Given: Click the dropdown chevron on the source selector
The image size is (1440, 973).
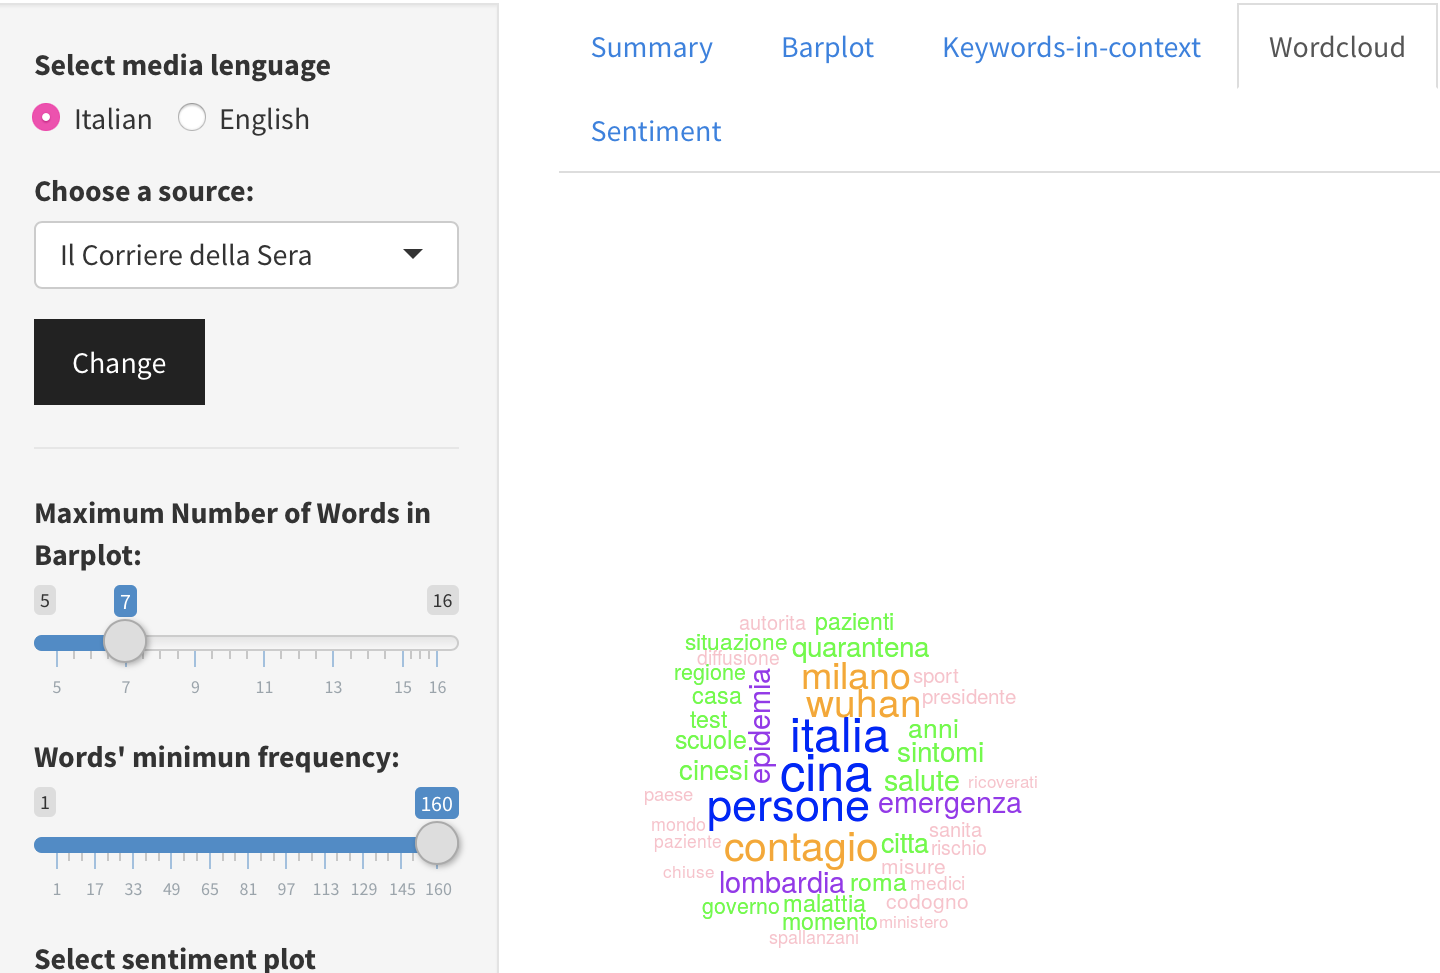Looking at the screenshot, I should coord(412,255).
